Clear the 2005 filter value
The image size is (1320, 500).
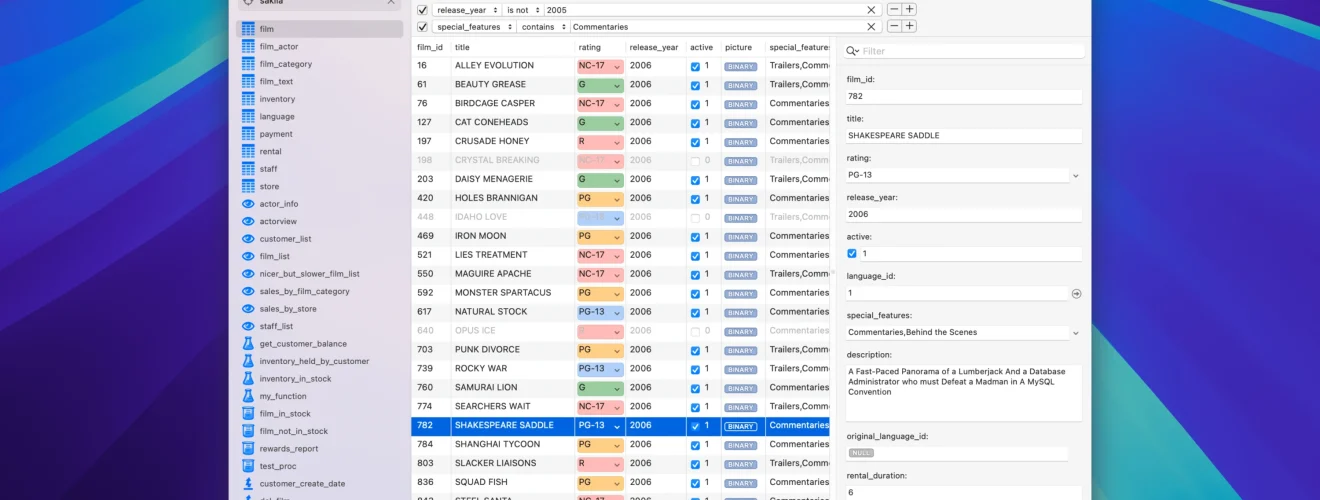[871, 9]
